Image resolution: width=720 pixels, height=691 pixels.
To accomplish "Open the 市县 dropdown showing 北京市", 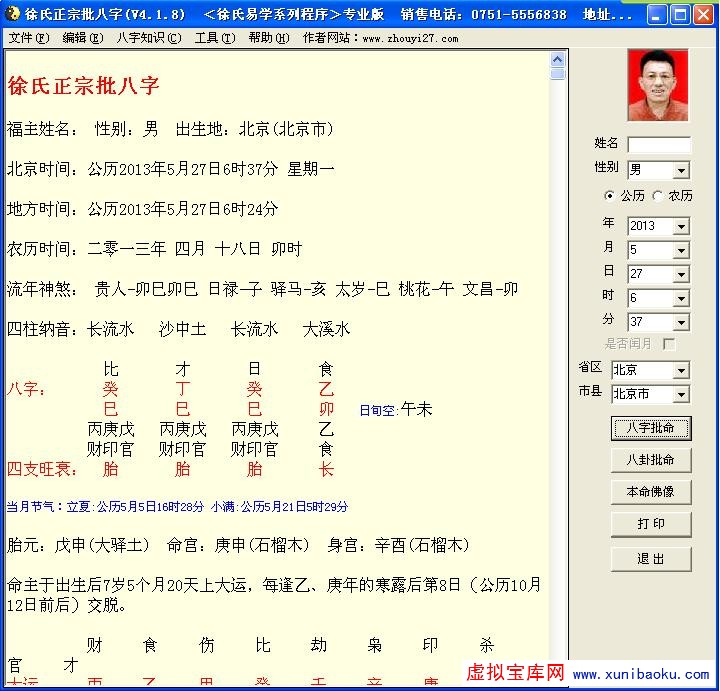I will tap(681, 395).
